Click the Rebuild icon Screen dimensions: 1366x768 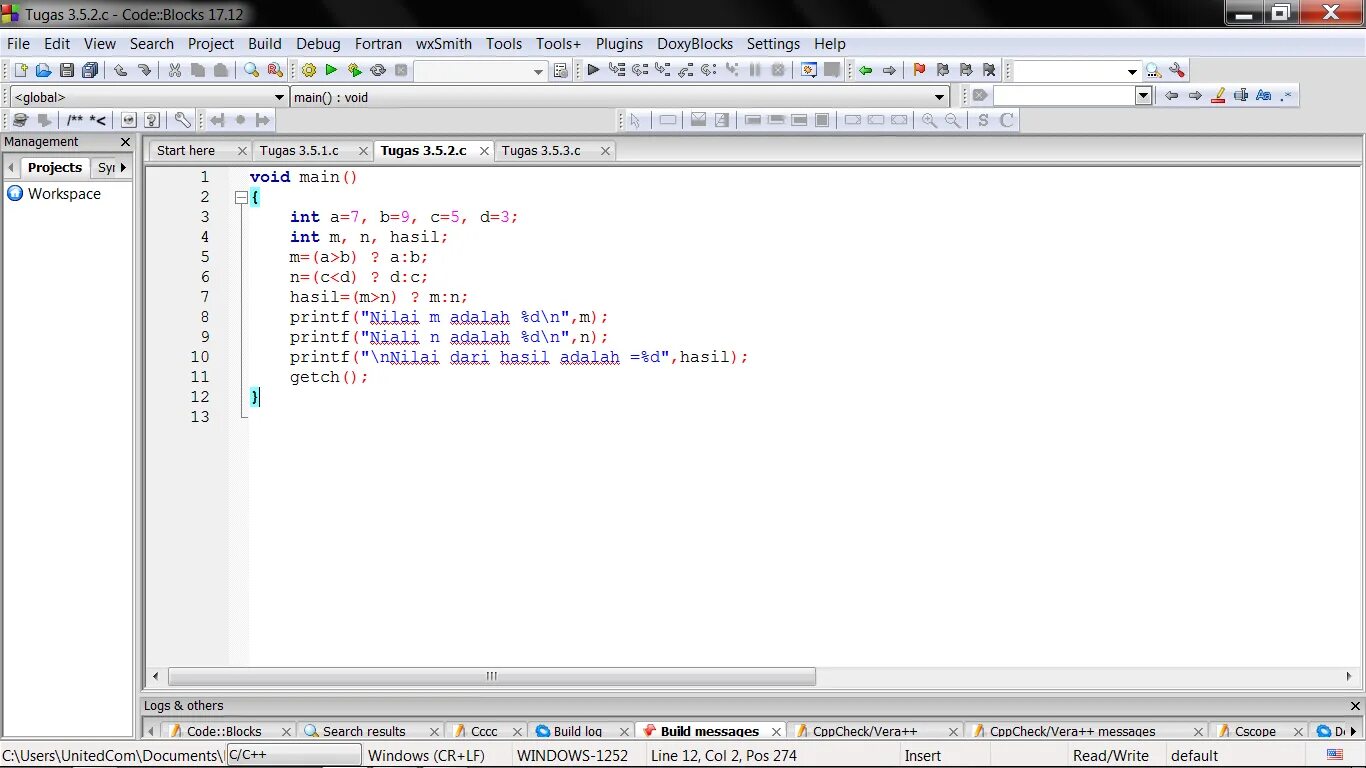point(378,70)
